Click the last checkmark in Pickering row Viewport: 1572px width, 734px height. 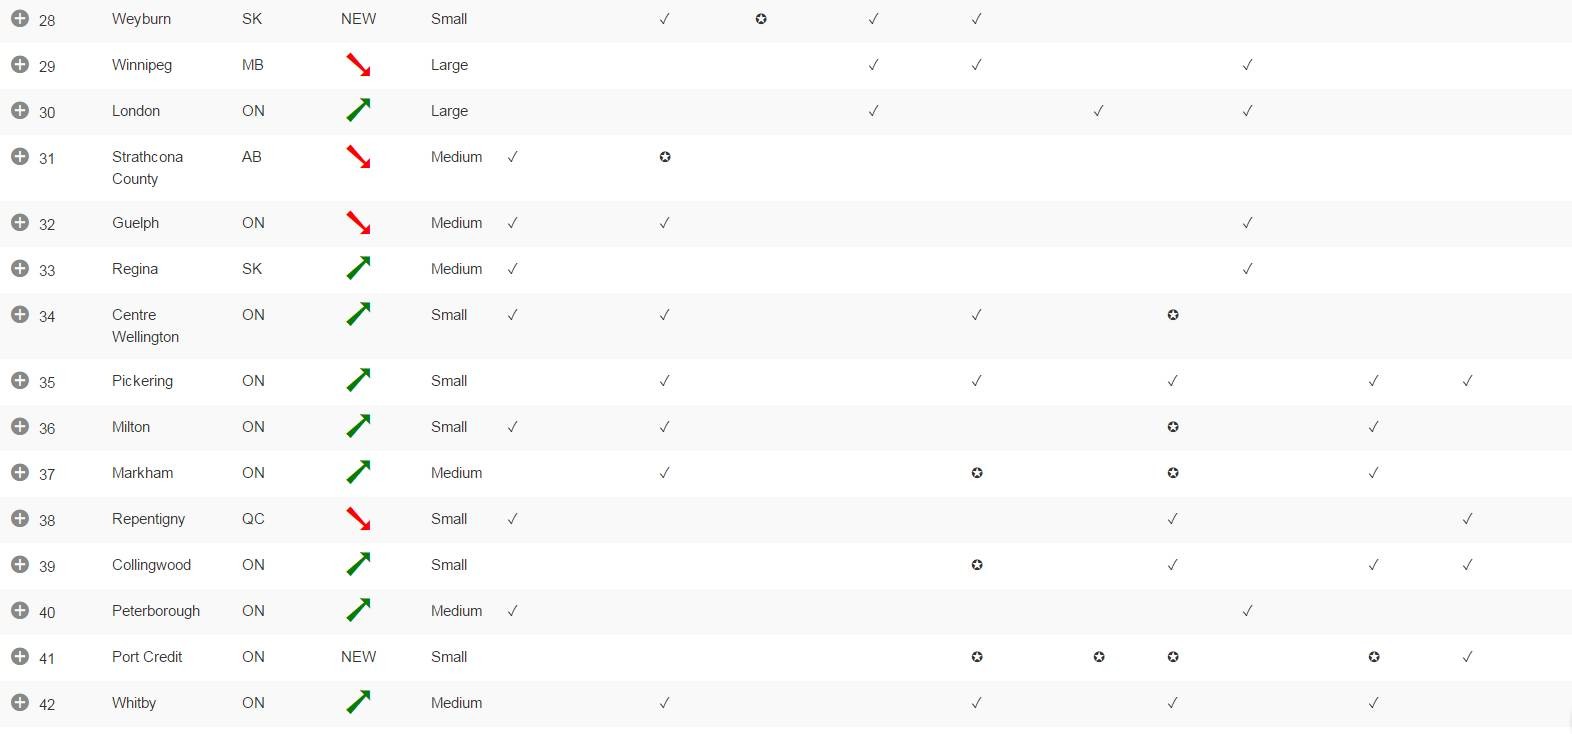(x=1467, y=381)
